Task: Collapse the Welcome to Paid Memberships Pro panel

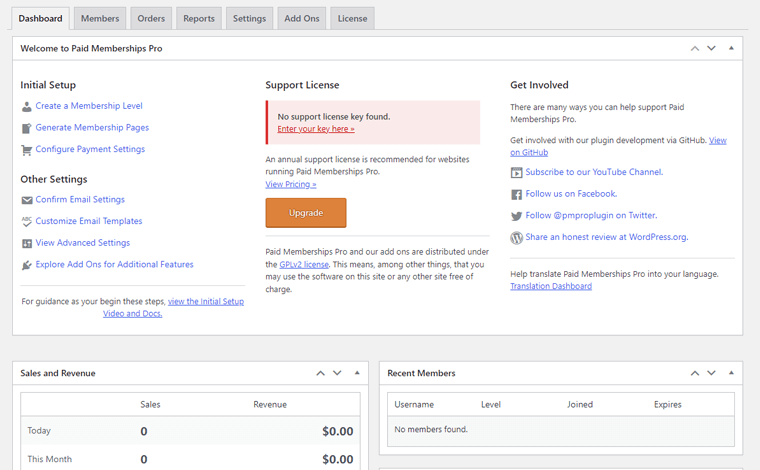Action: tap(731, 48)
